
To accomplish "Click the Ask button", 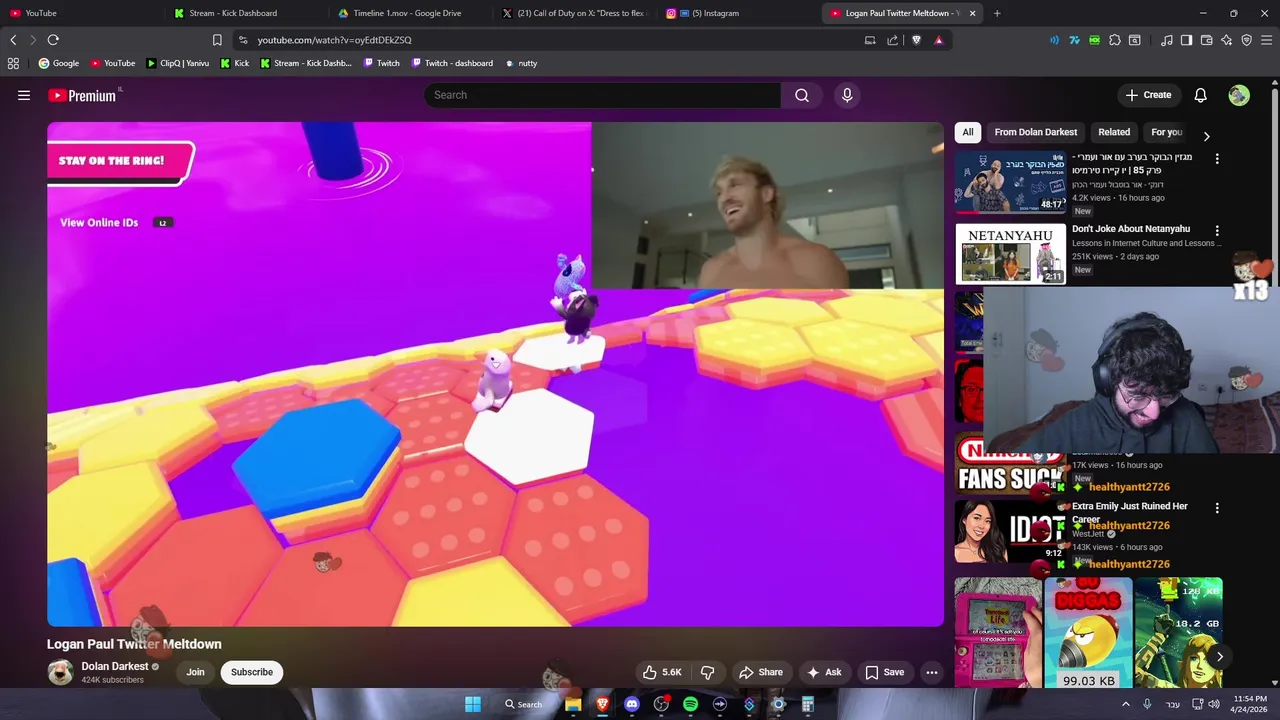I will [x=824, y=672].
